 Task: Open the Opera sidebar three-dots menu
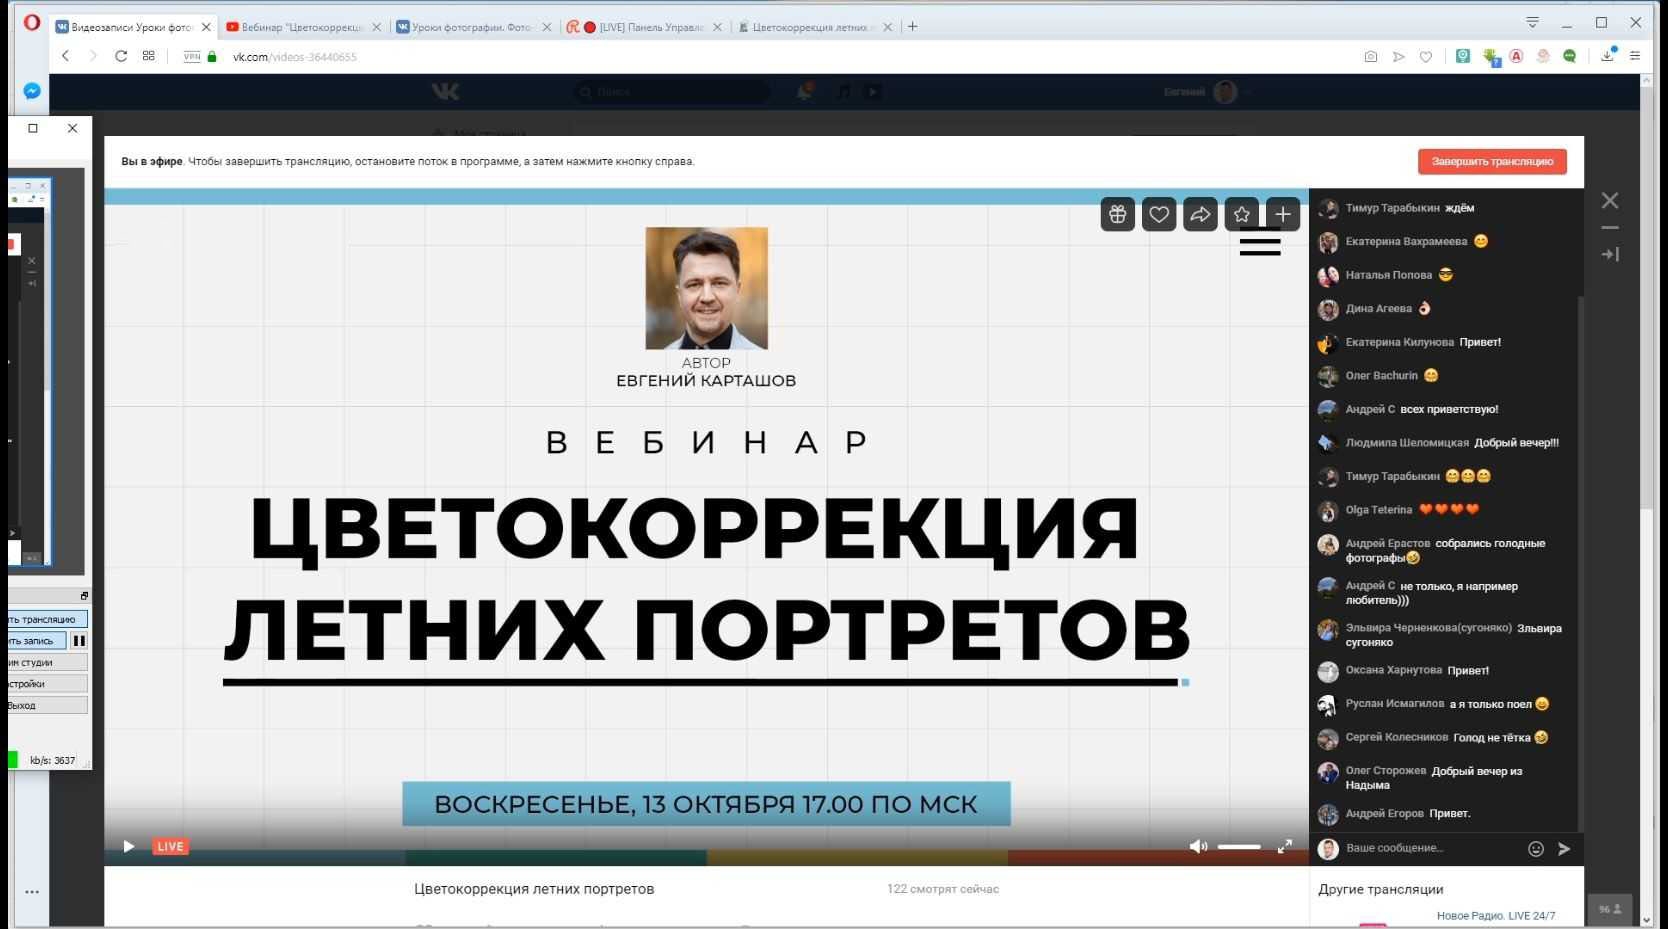(x=32, y=891)
